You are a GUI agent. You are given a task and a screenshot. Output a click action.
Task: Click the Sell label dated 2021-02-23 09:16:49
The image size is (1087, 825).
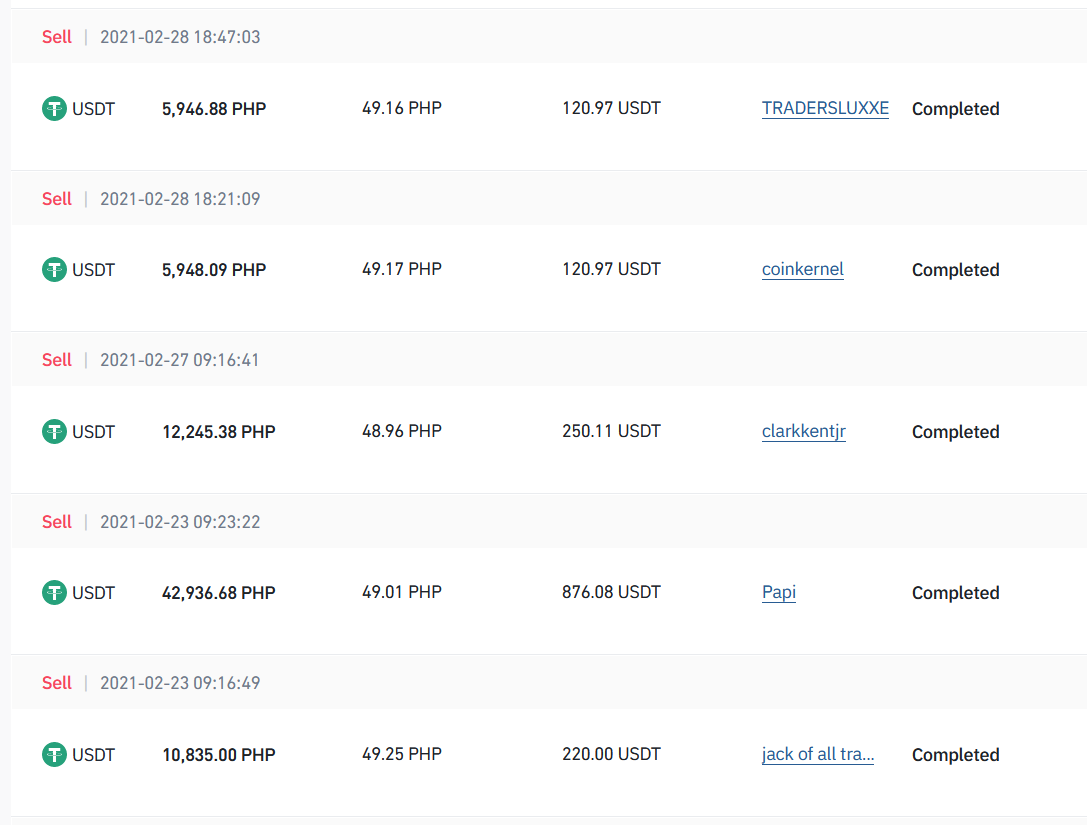click(x=57, y=683)
